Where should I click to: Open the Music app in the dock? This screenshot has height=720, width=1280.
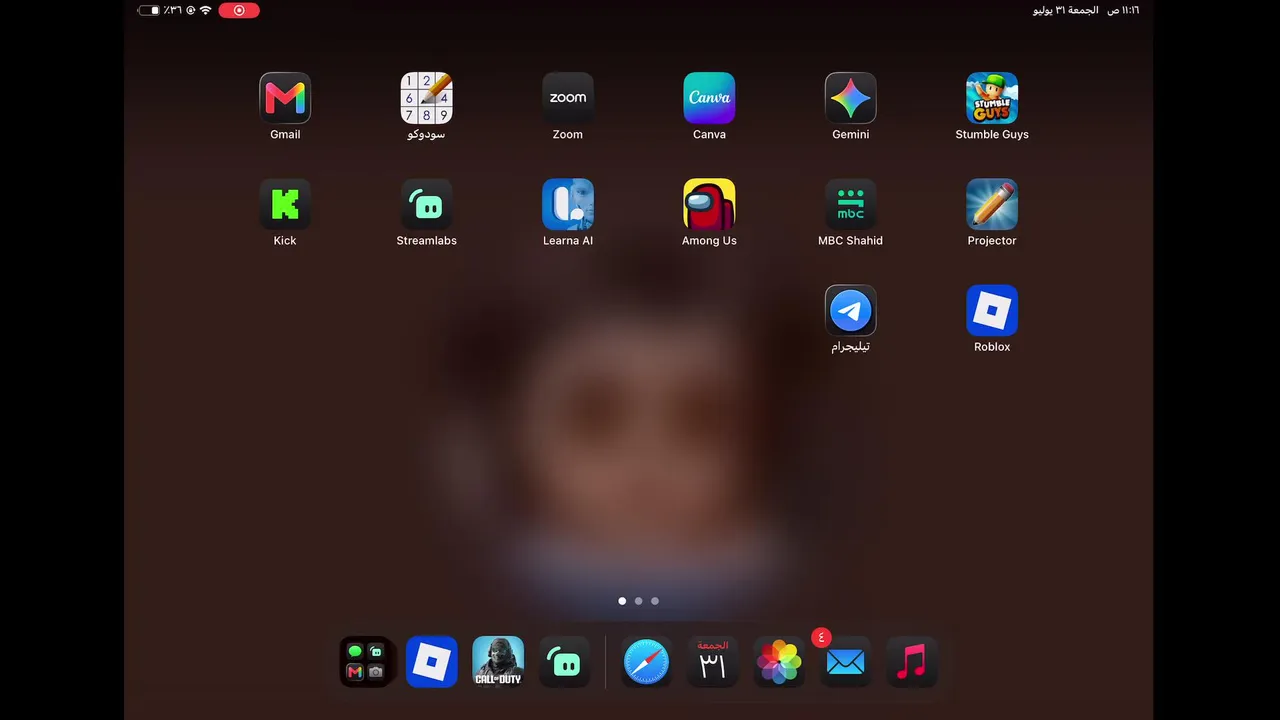click(x=911, y=662)
